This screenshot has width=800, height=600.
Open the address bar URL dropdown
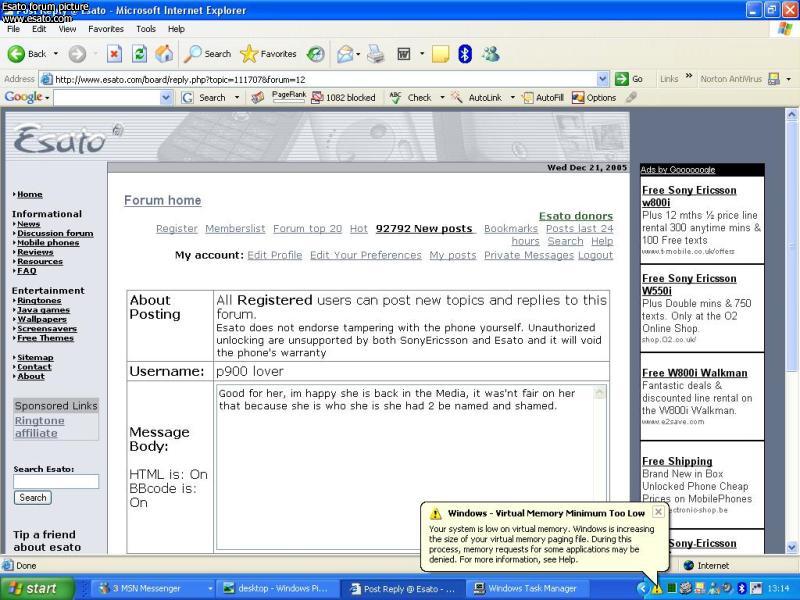[603, 79]
